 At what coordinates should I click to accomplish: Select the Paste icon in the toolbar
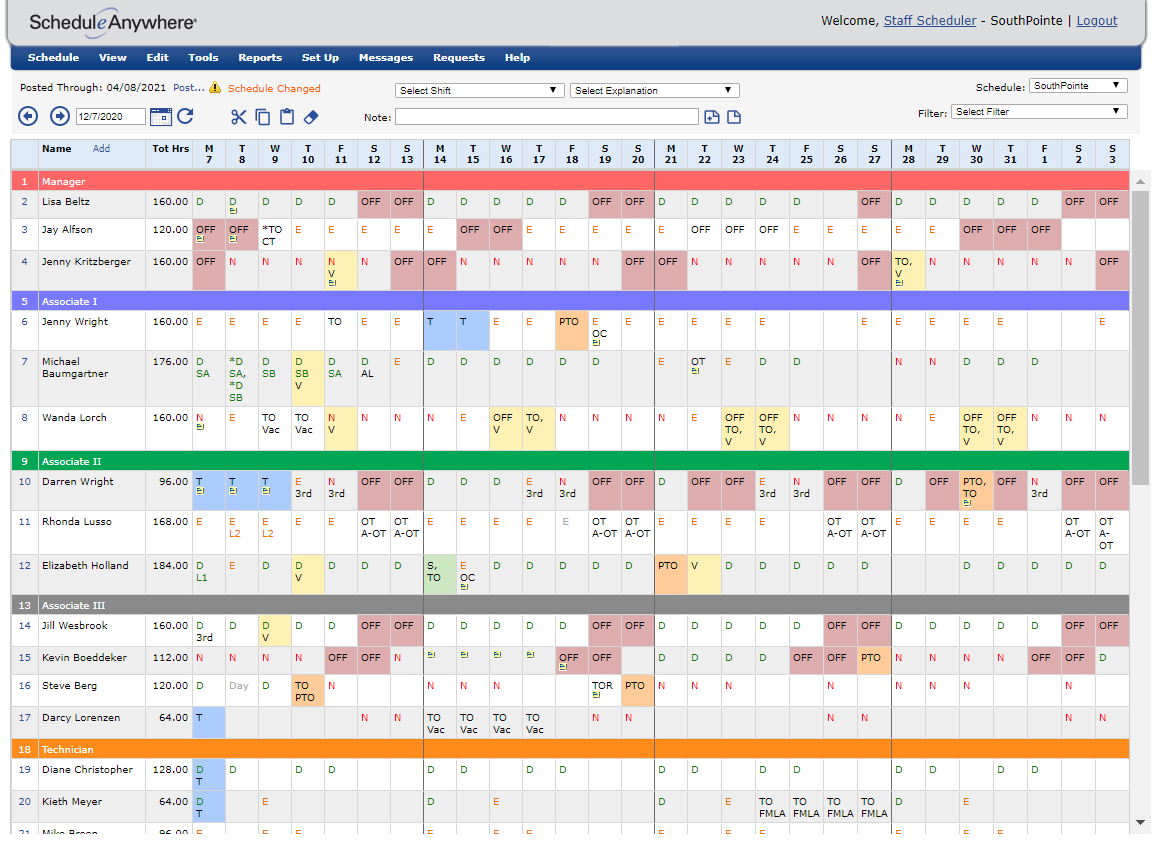coord(289,117)
